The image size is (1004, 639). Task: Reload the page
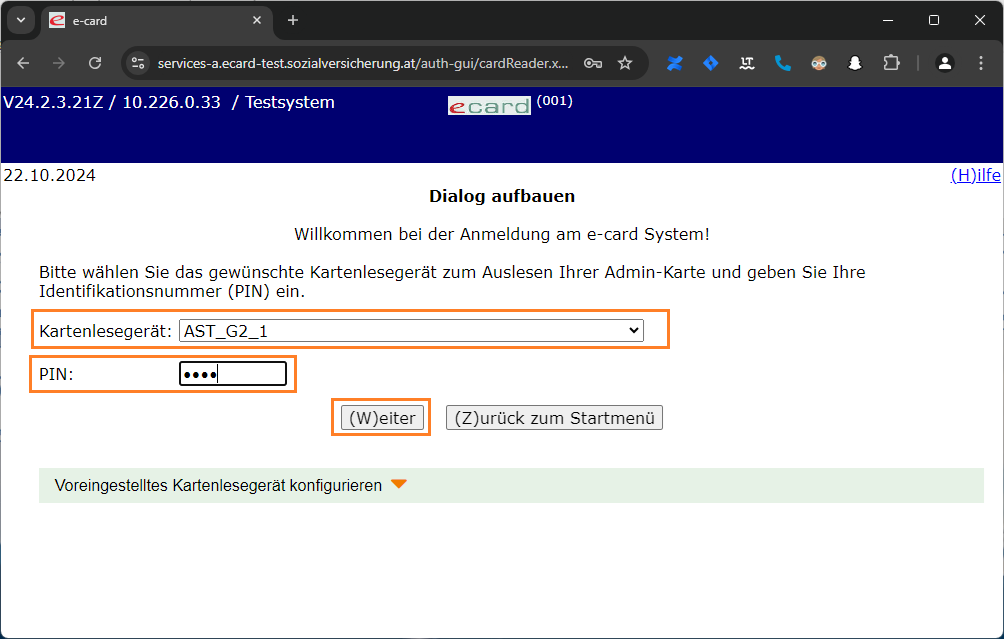point(95,63)
